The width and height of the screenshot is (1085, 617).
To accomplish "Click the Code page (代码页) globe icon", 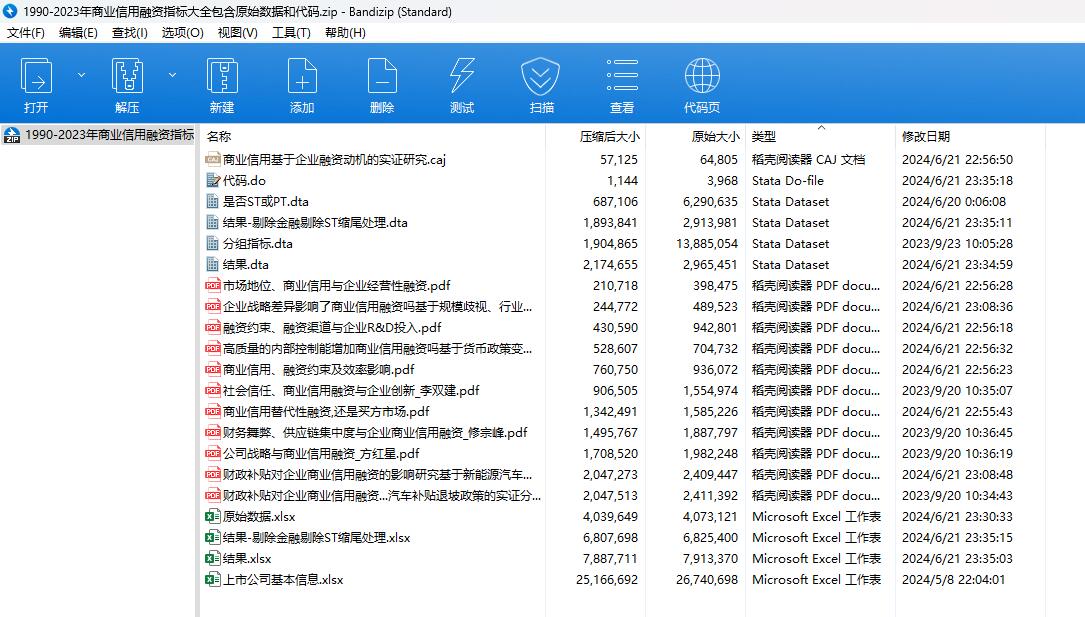I will 702,76.
